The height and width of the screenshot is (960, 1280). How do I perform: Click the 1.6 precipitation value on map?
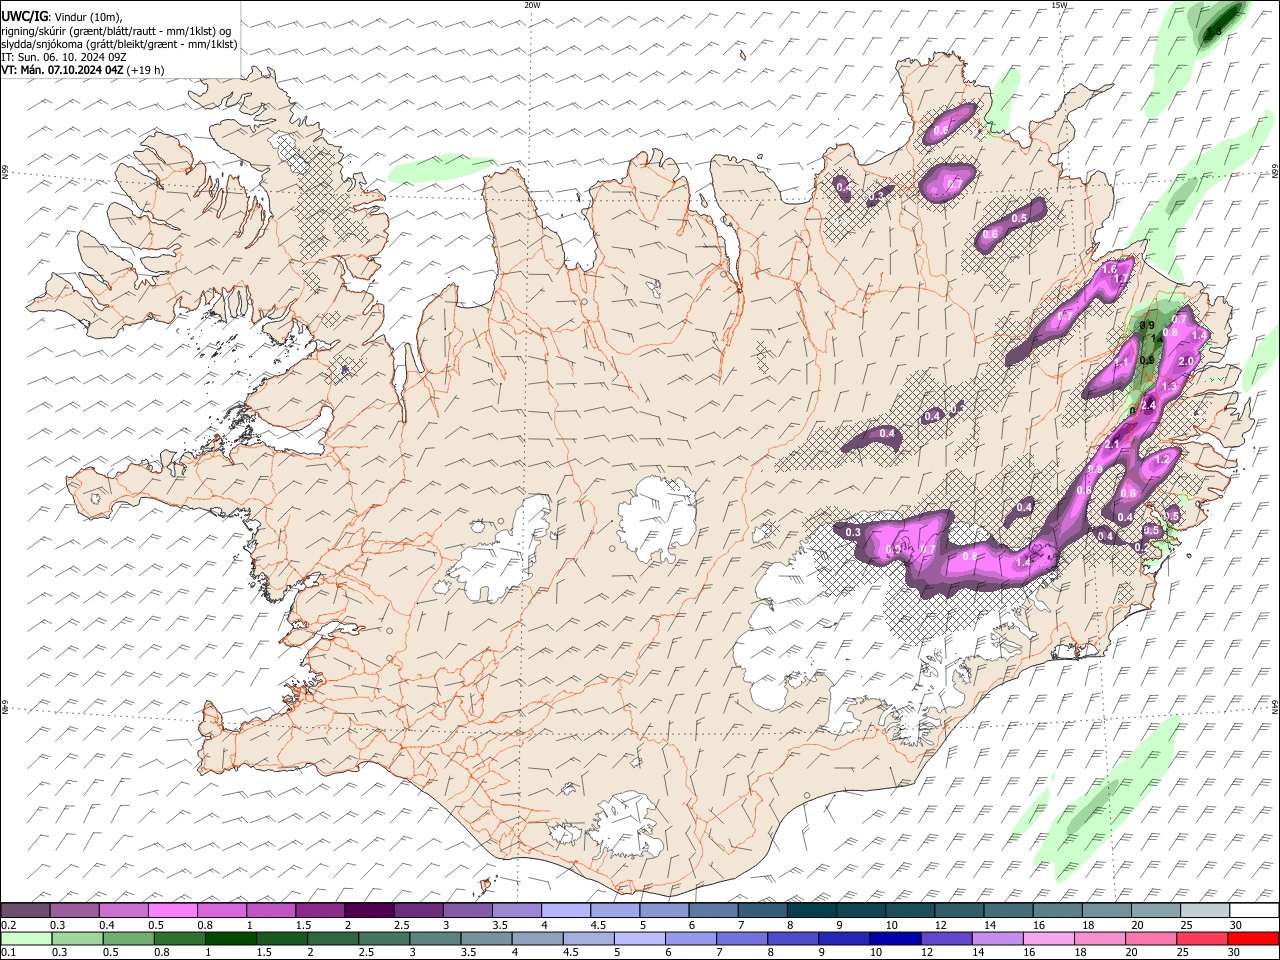pos(1108,270)
